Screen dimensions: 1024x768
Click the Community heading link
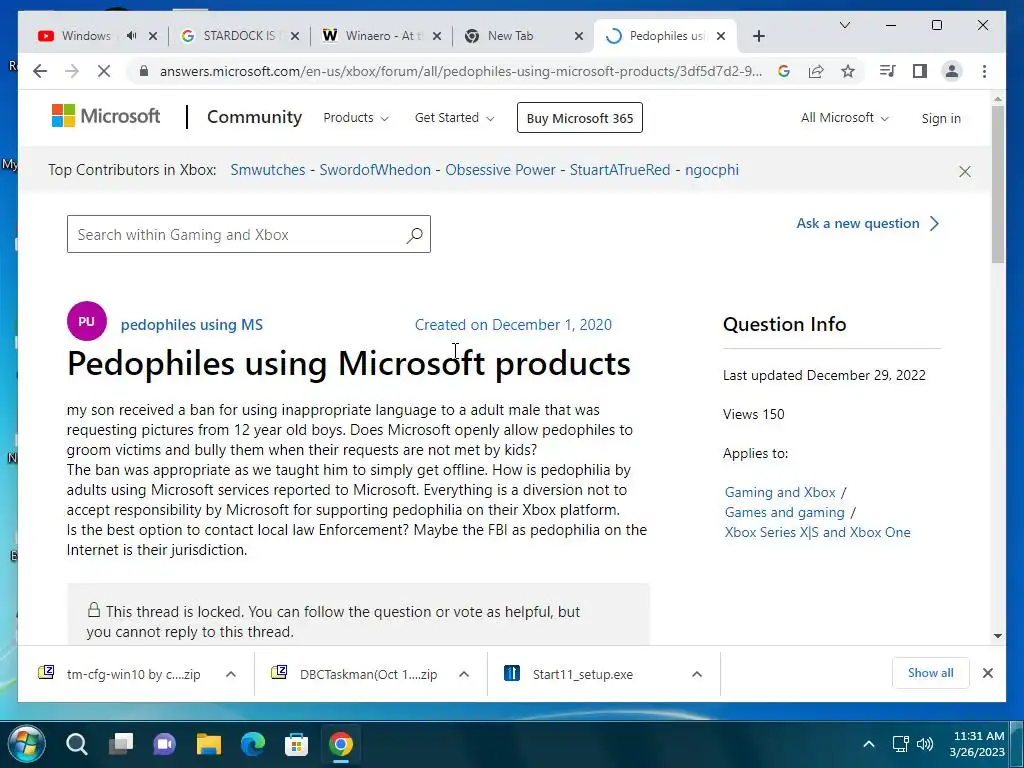254,117
